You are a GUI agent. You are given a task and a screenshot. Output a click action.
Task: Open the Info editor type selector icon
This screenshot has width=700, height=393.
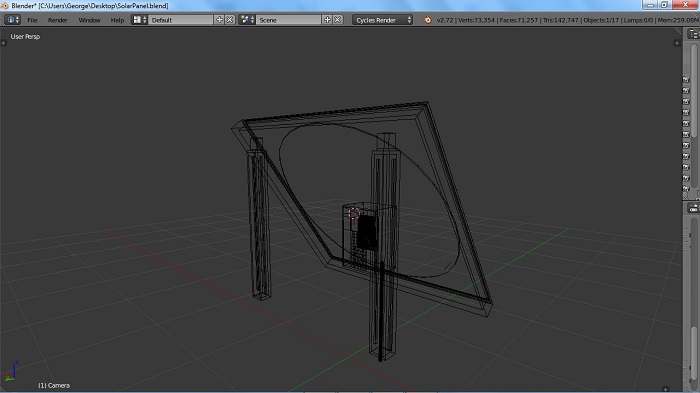pyautogui.click(x=12, y=20)
